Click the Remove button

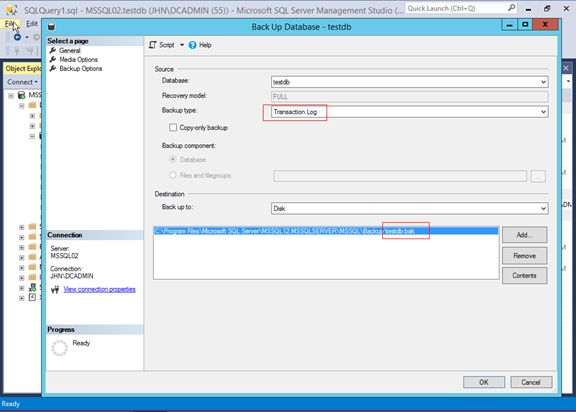click(x=525, y=256)
